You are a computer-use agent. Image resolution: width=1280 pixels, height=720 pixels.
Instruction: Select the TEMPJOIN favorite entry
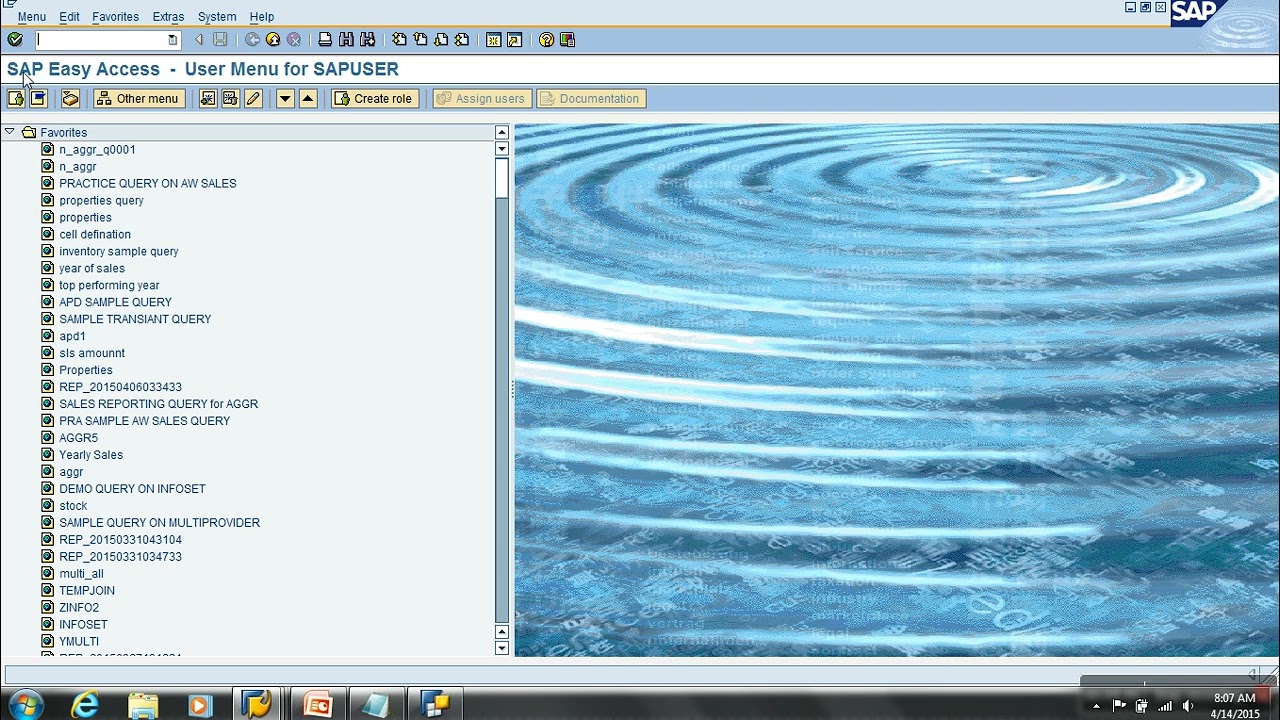pos(87,591)
